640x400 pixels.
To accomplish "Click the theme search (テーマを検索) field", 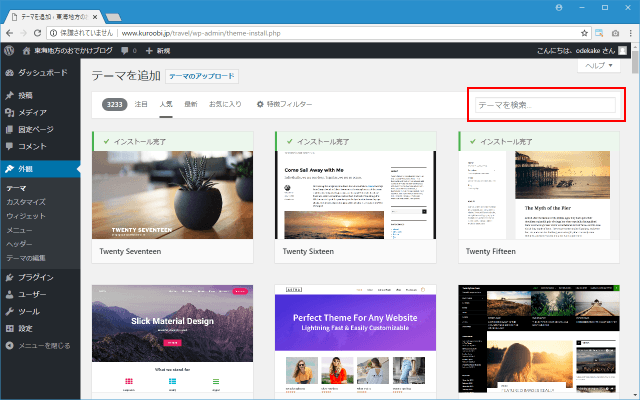I will coord(545,104).
